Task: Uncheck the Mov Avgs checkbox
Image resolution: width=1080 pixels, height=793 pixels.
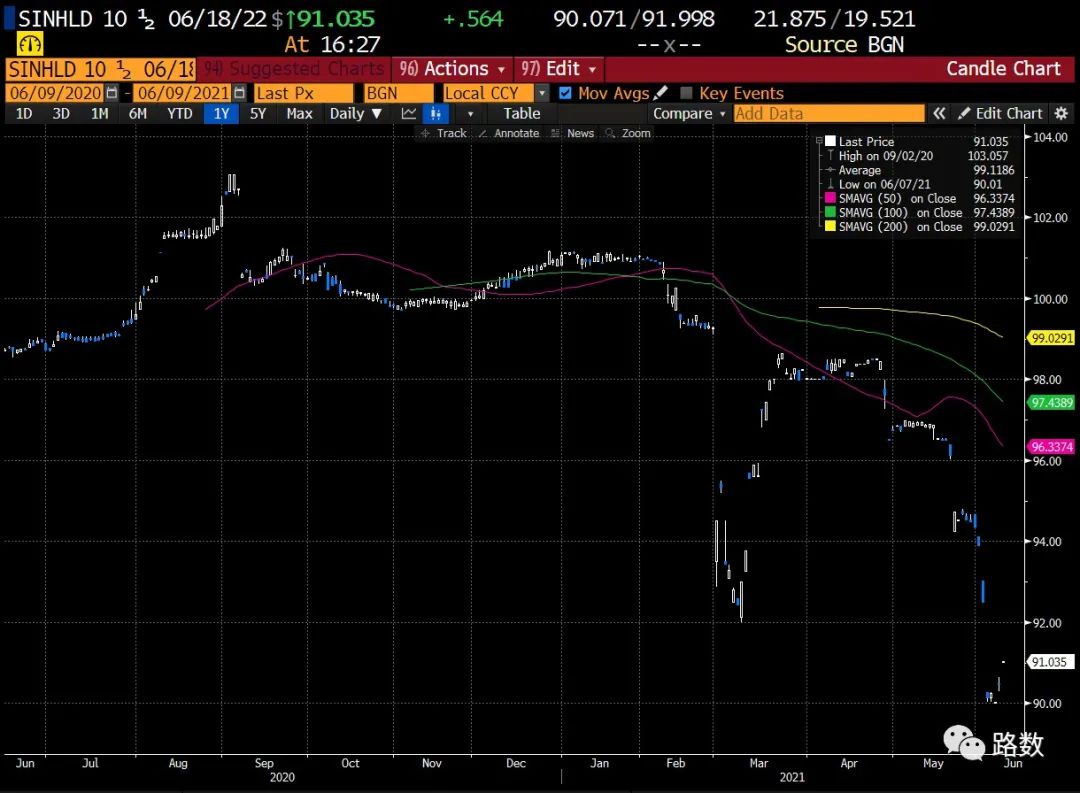Action: (x=565, y=93)
